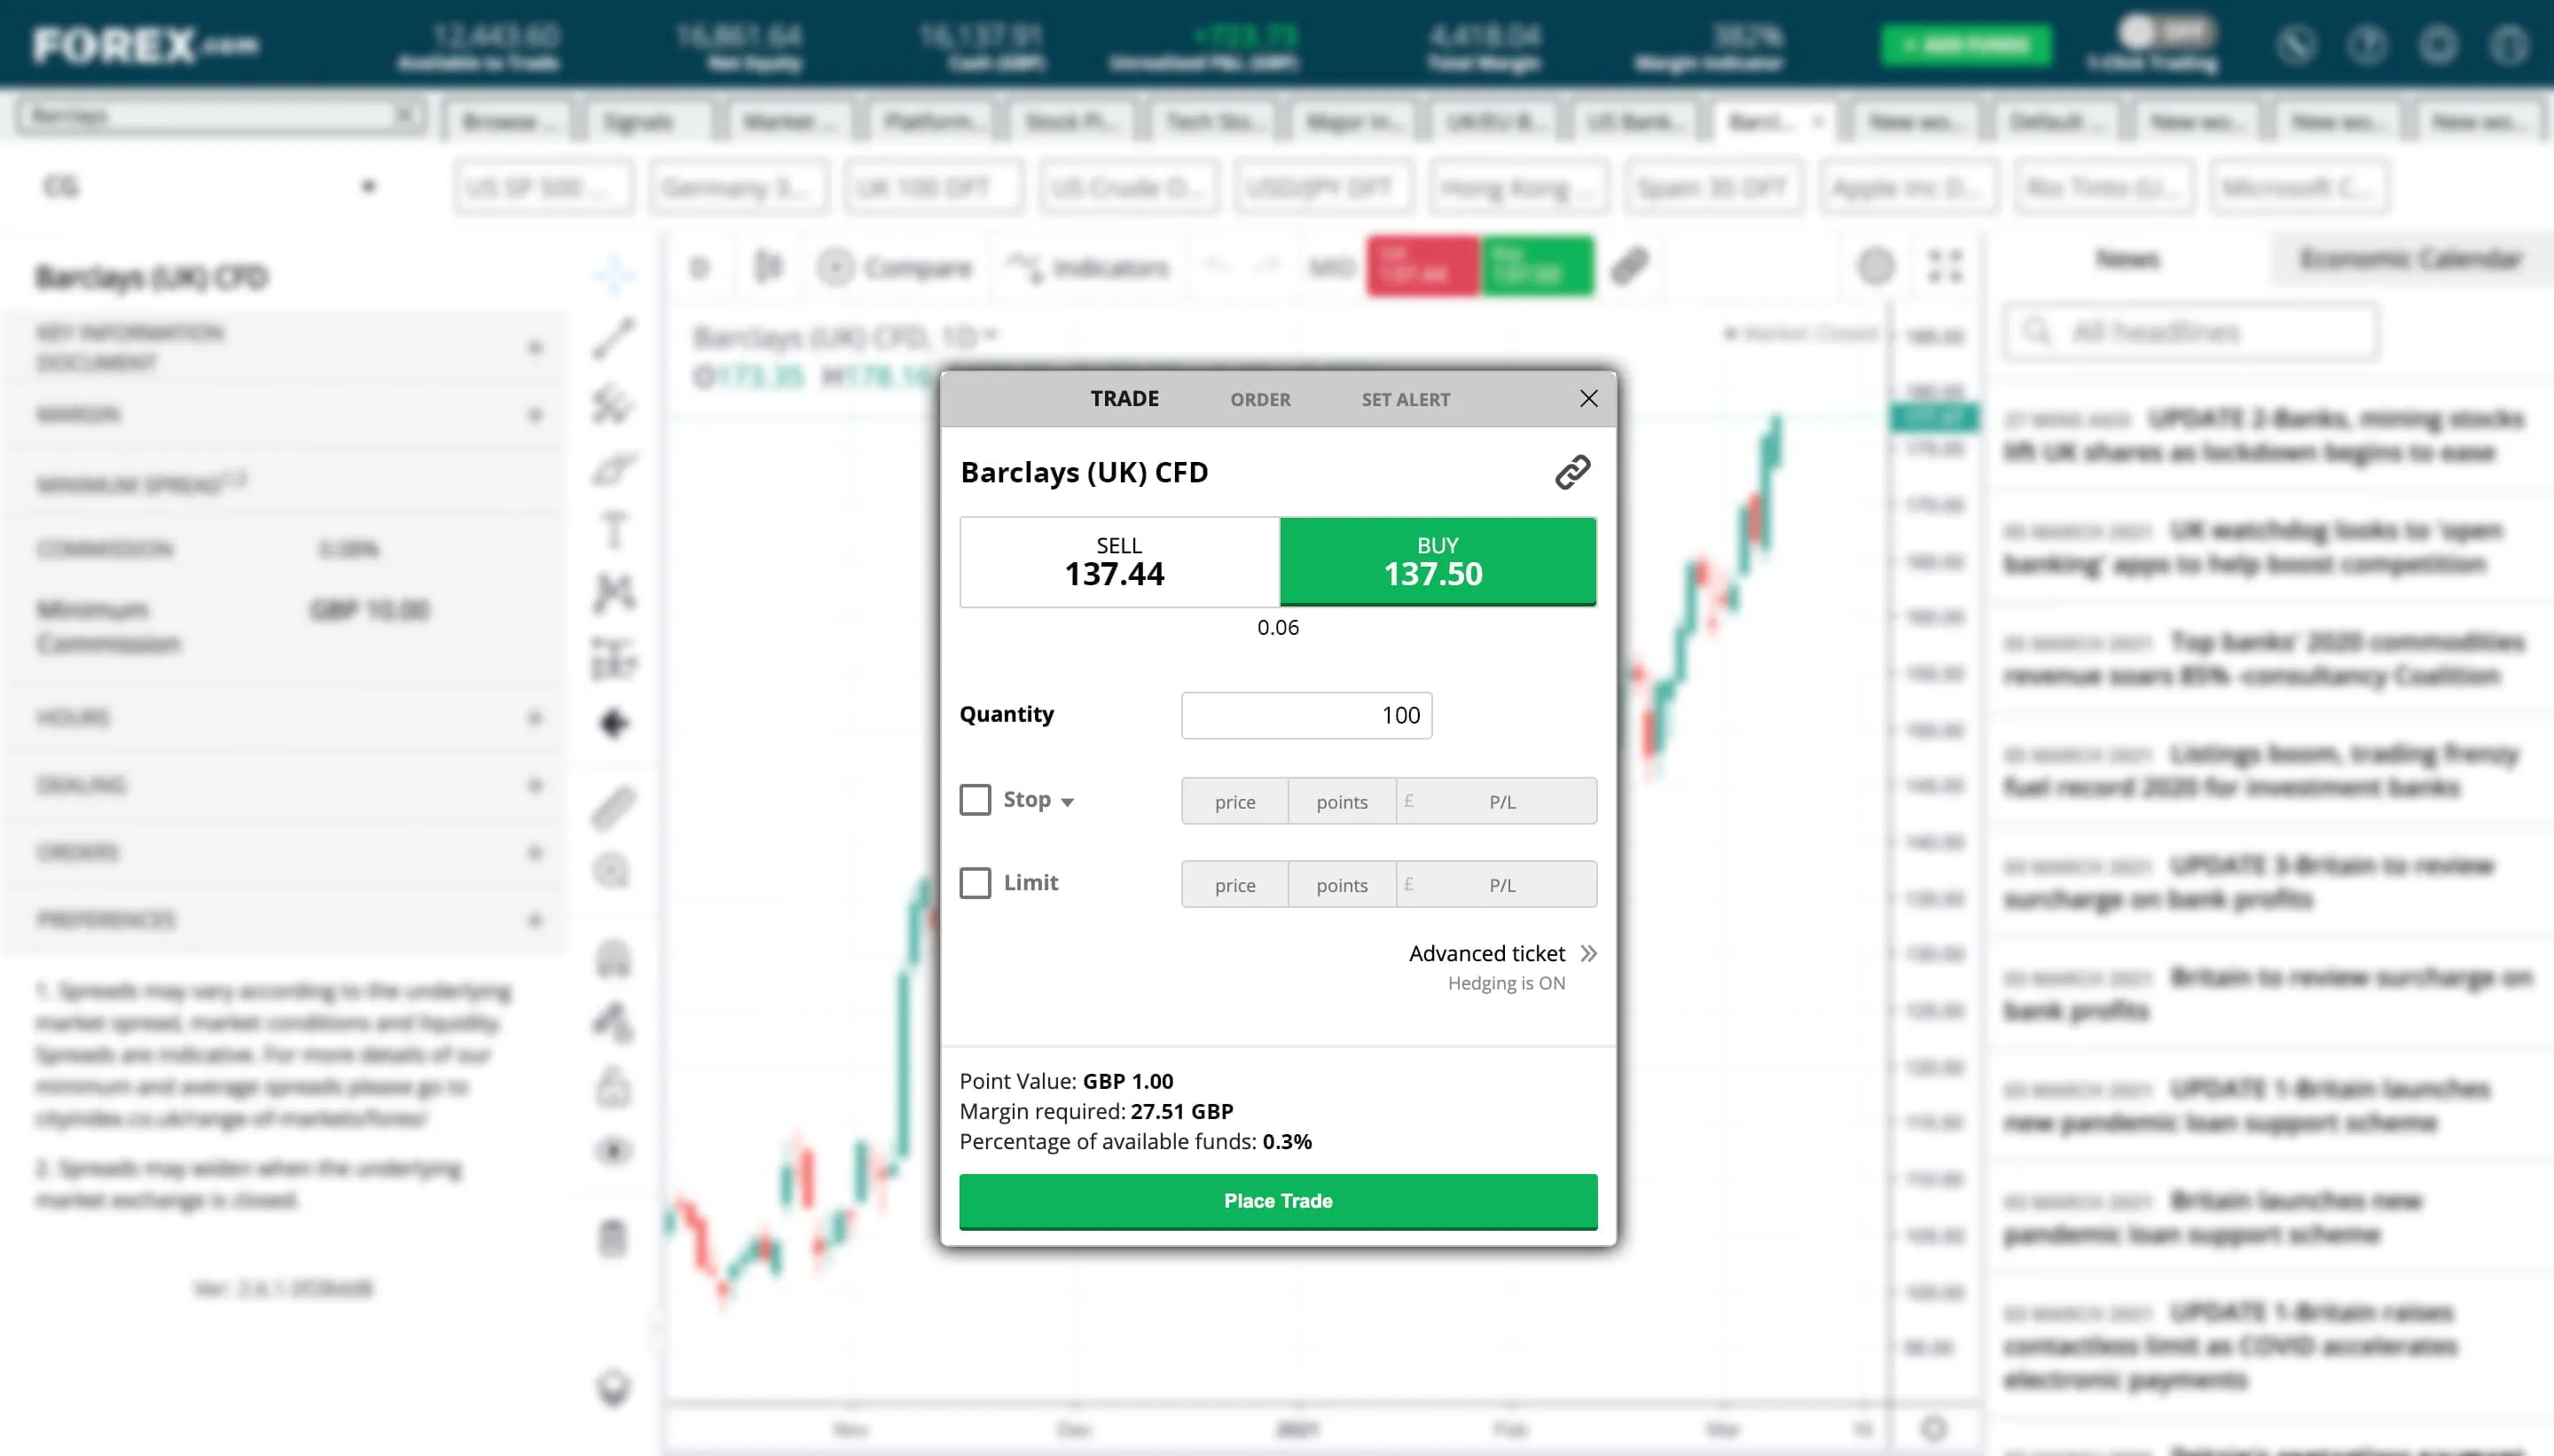Open the Limit price dropdown
Image resolution: width=2554 pixels, height=1456 pixels.
point(1235,882)
